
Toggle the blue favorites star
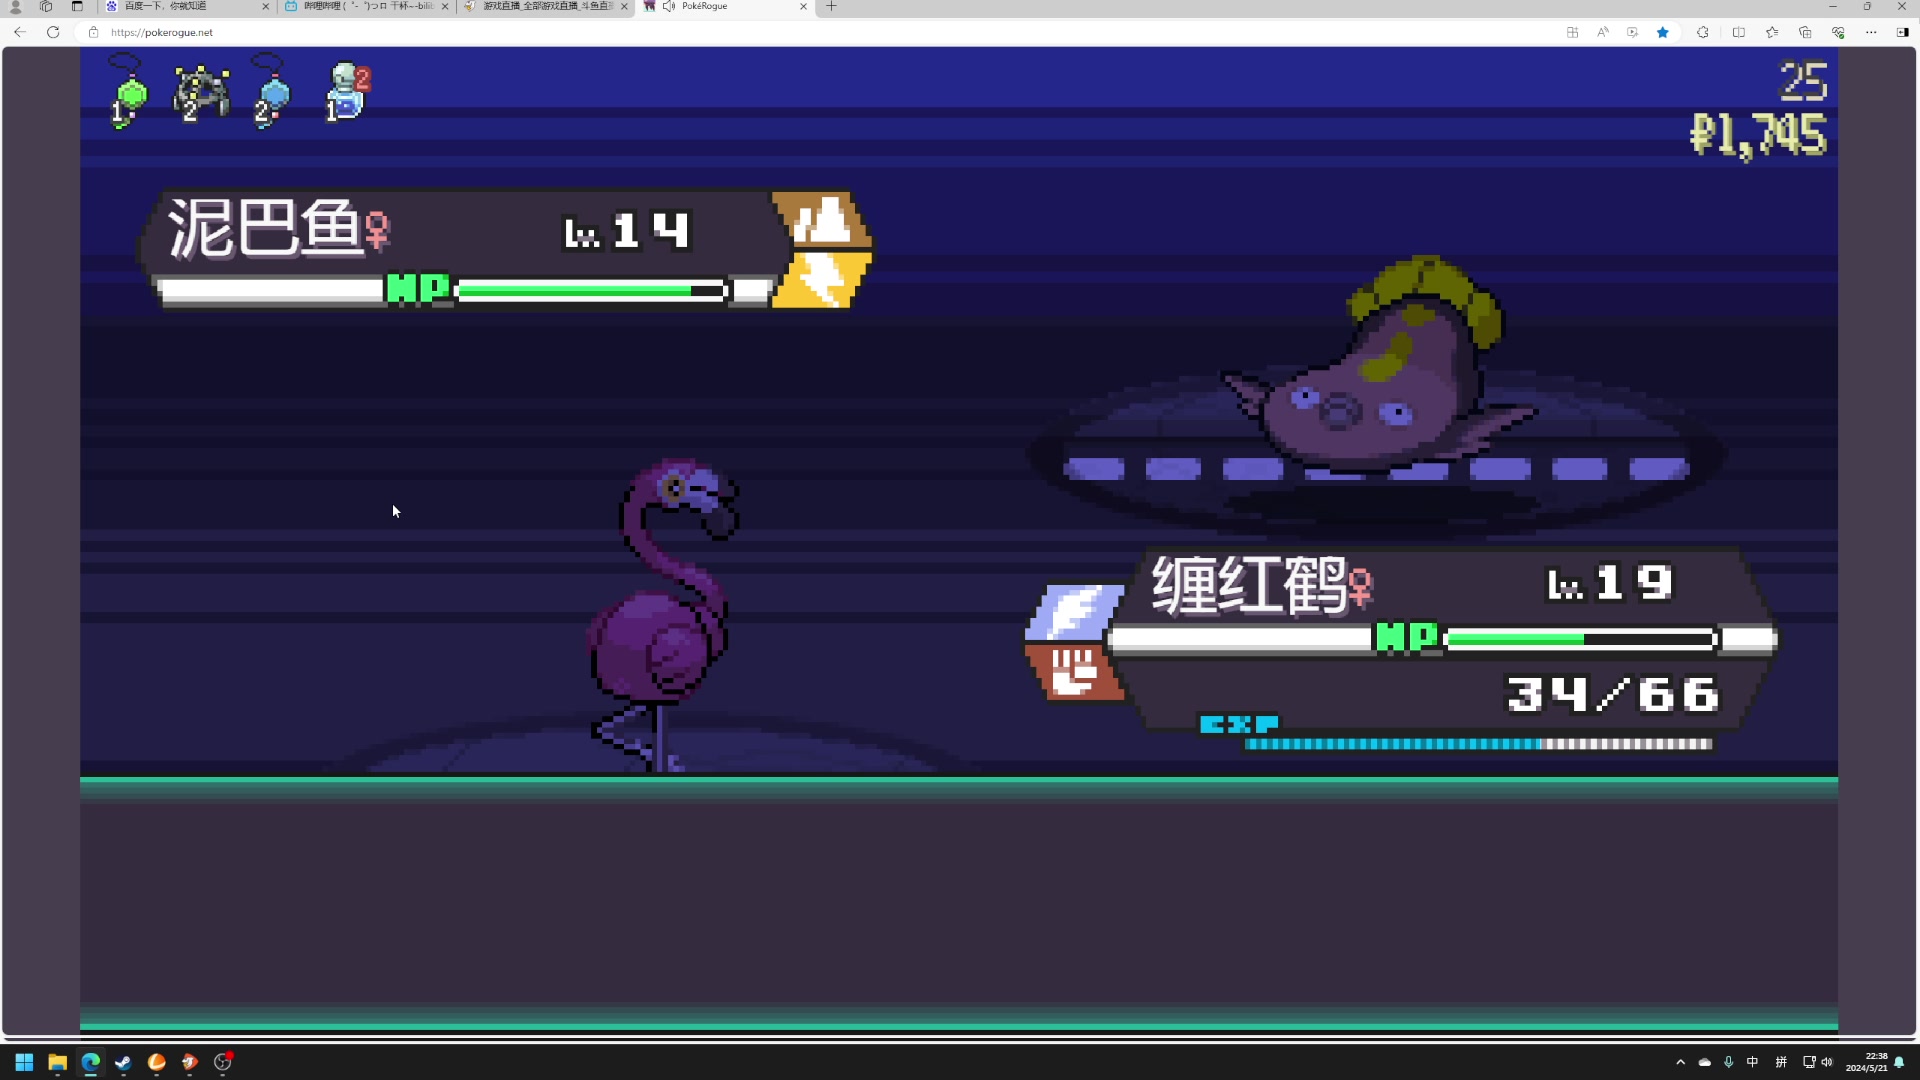[x=1663, y=32]
